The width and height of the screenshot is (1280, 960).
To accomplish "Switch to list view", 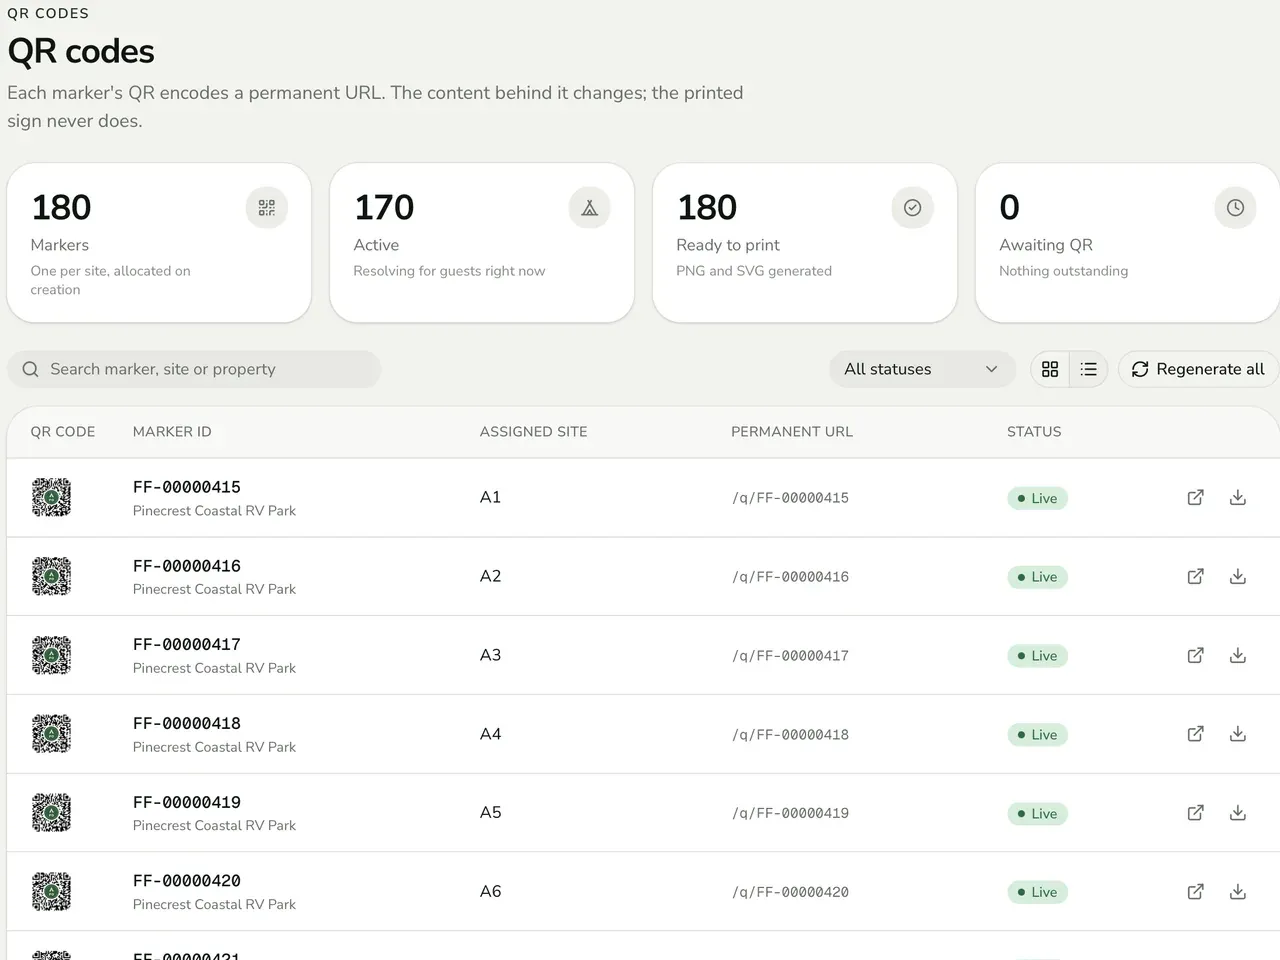I will click(1089, 369).
